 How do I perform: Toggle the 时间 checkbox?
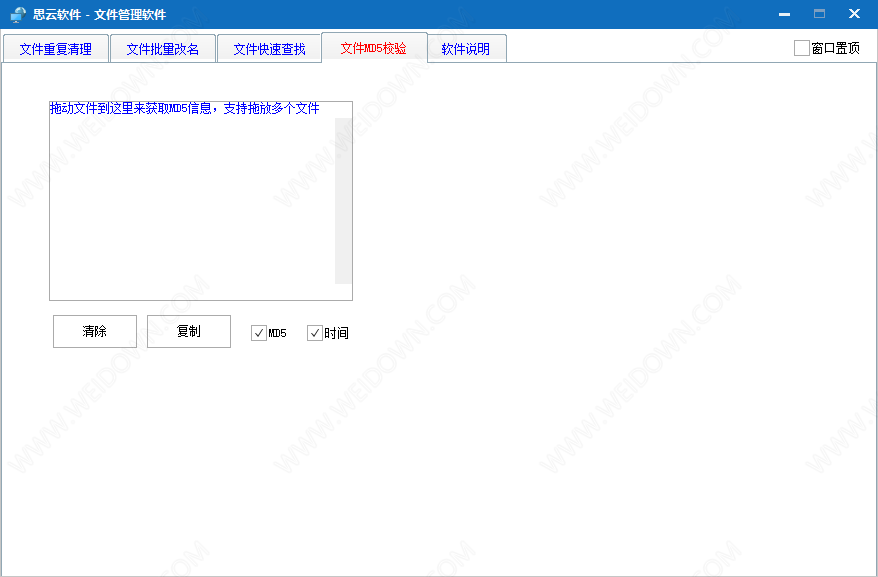click(x=315, y=333)
